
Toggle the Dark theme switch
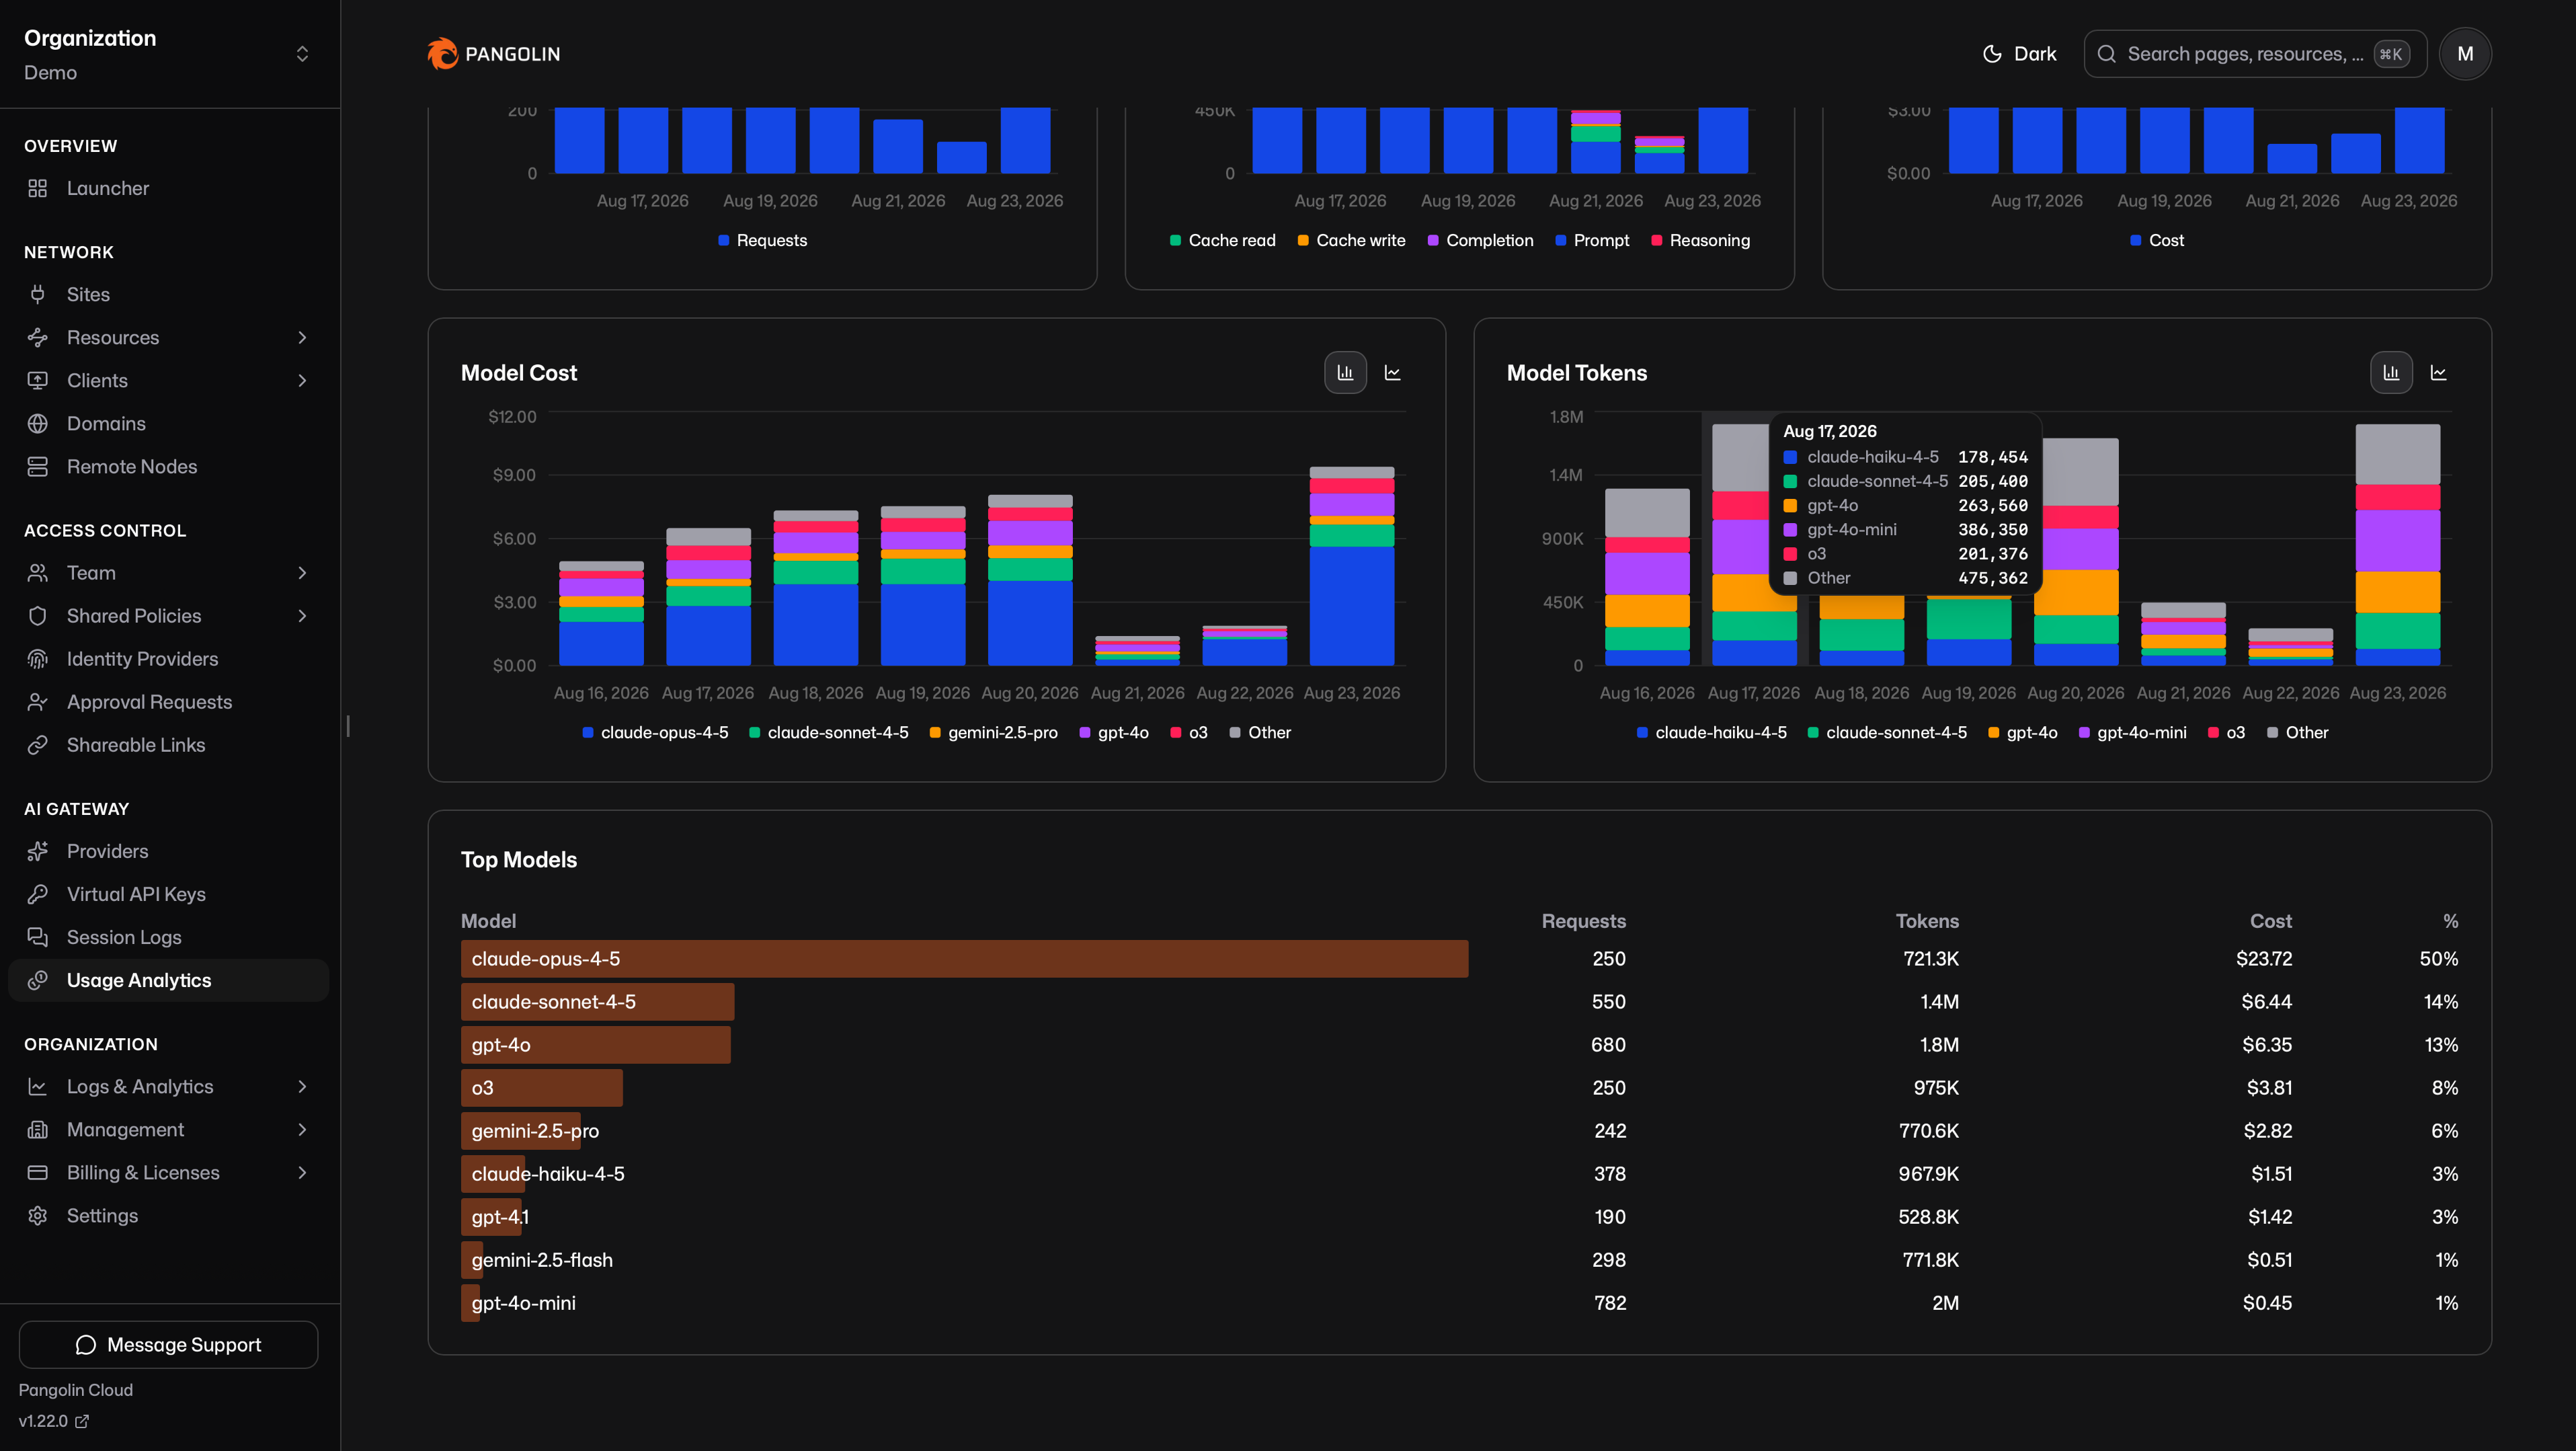2019,54
